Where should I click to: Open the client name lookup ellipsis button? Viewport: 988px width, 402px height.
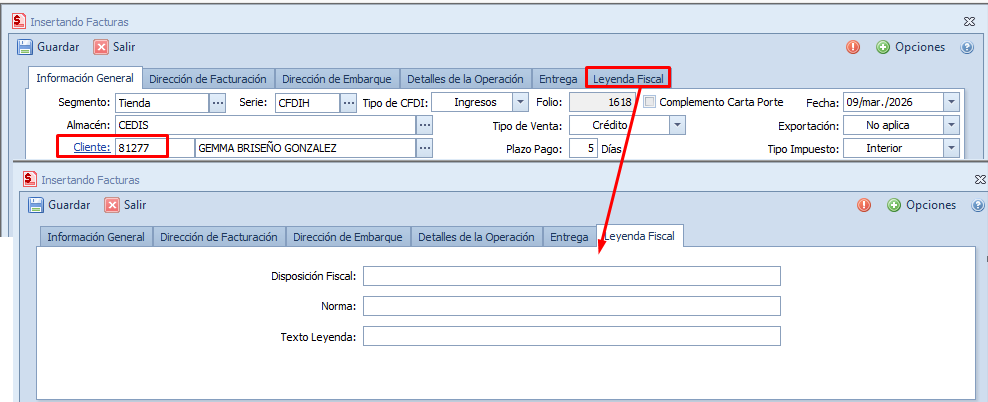tap(425, 148)
